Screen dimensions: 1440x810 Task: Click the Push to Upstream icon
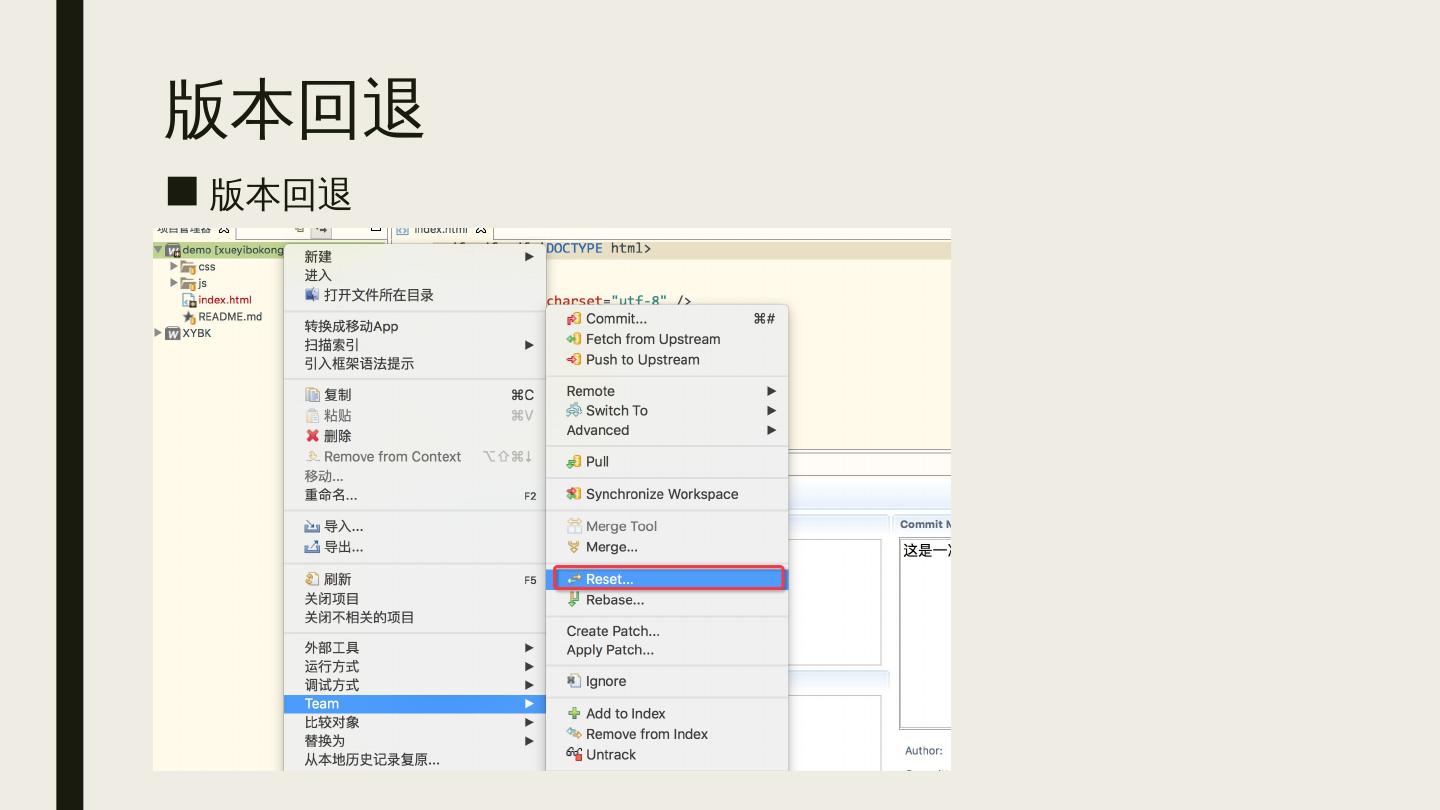coord(574,360)
